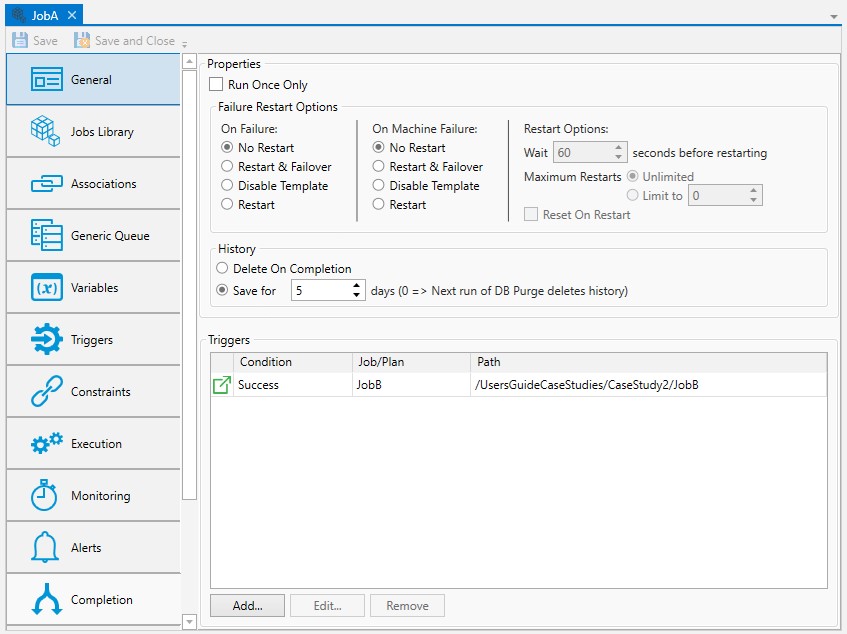Select Disable Template under On Machine Failure

[x=379, y=186]
